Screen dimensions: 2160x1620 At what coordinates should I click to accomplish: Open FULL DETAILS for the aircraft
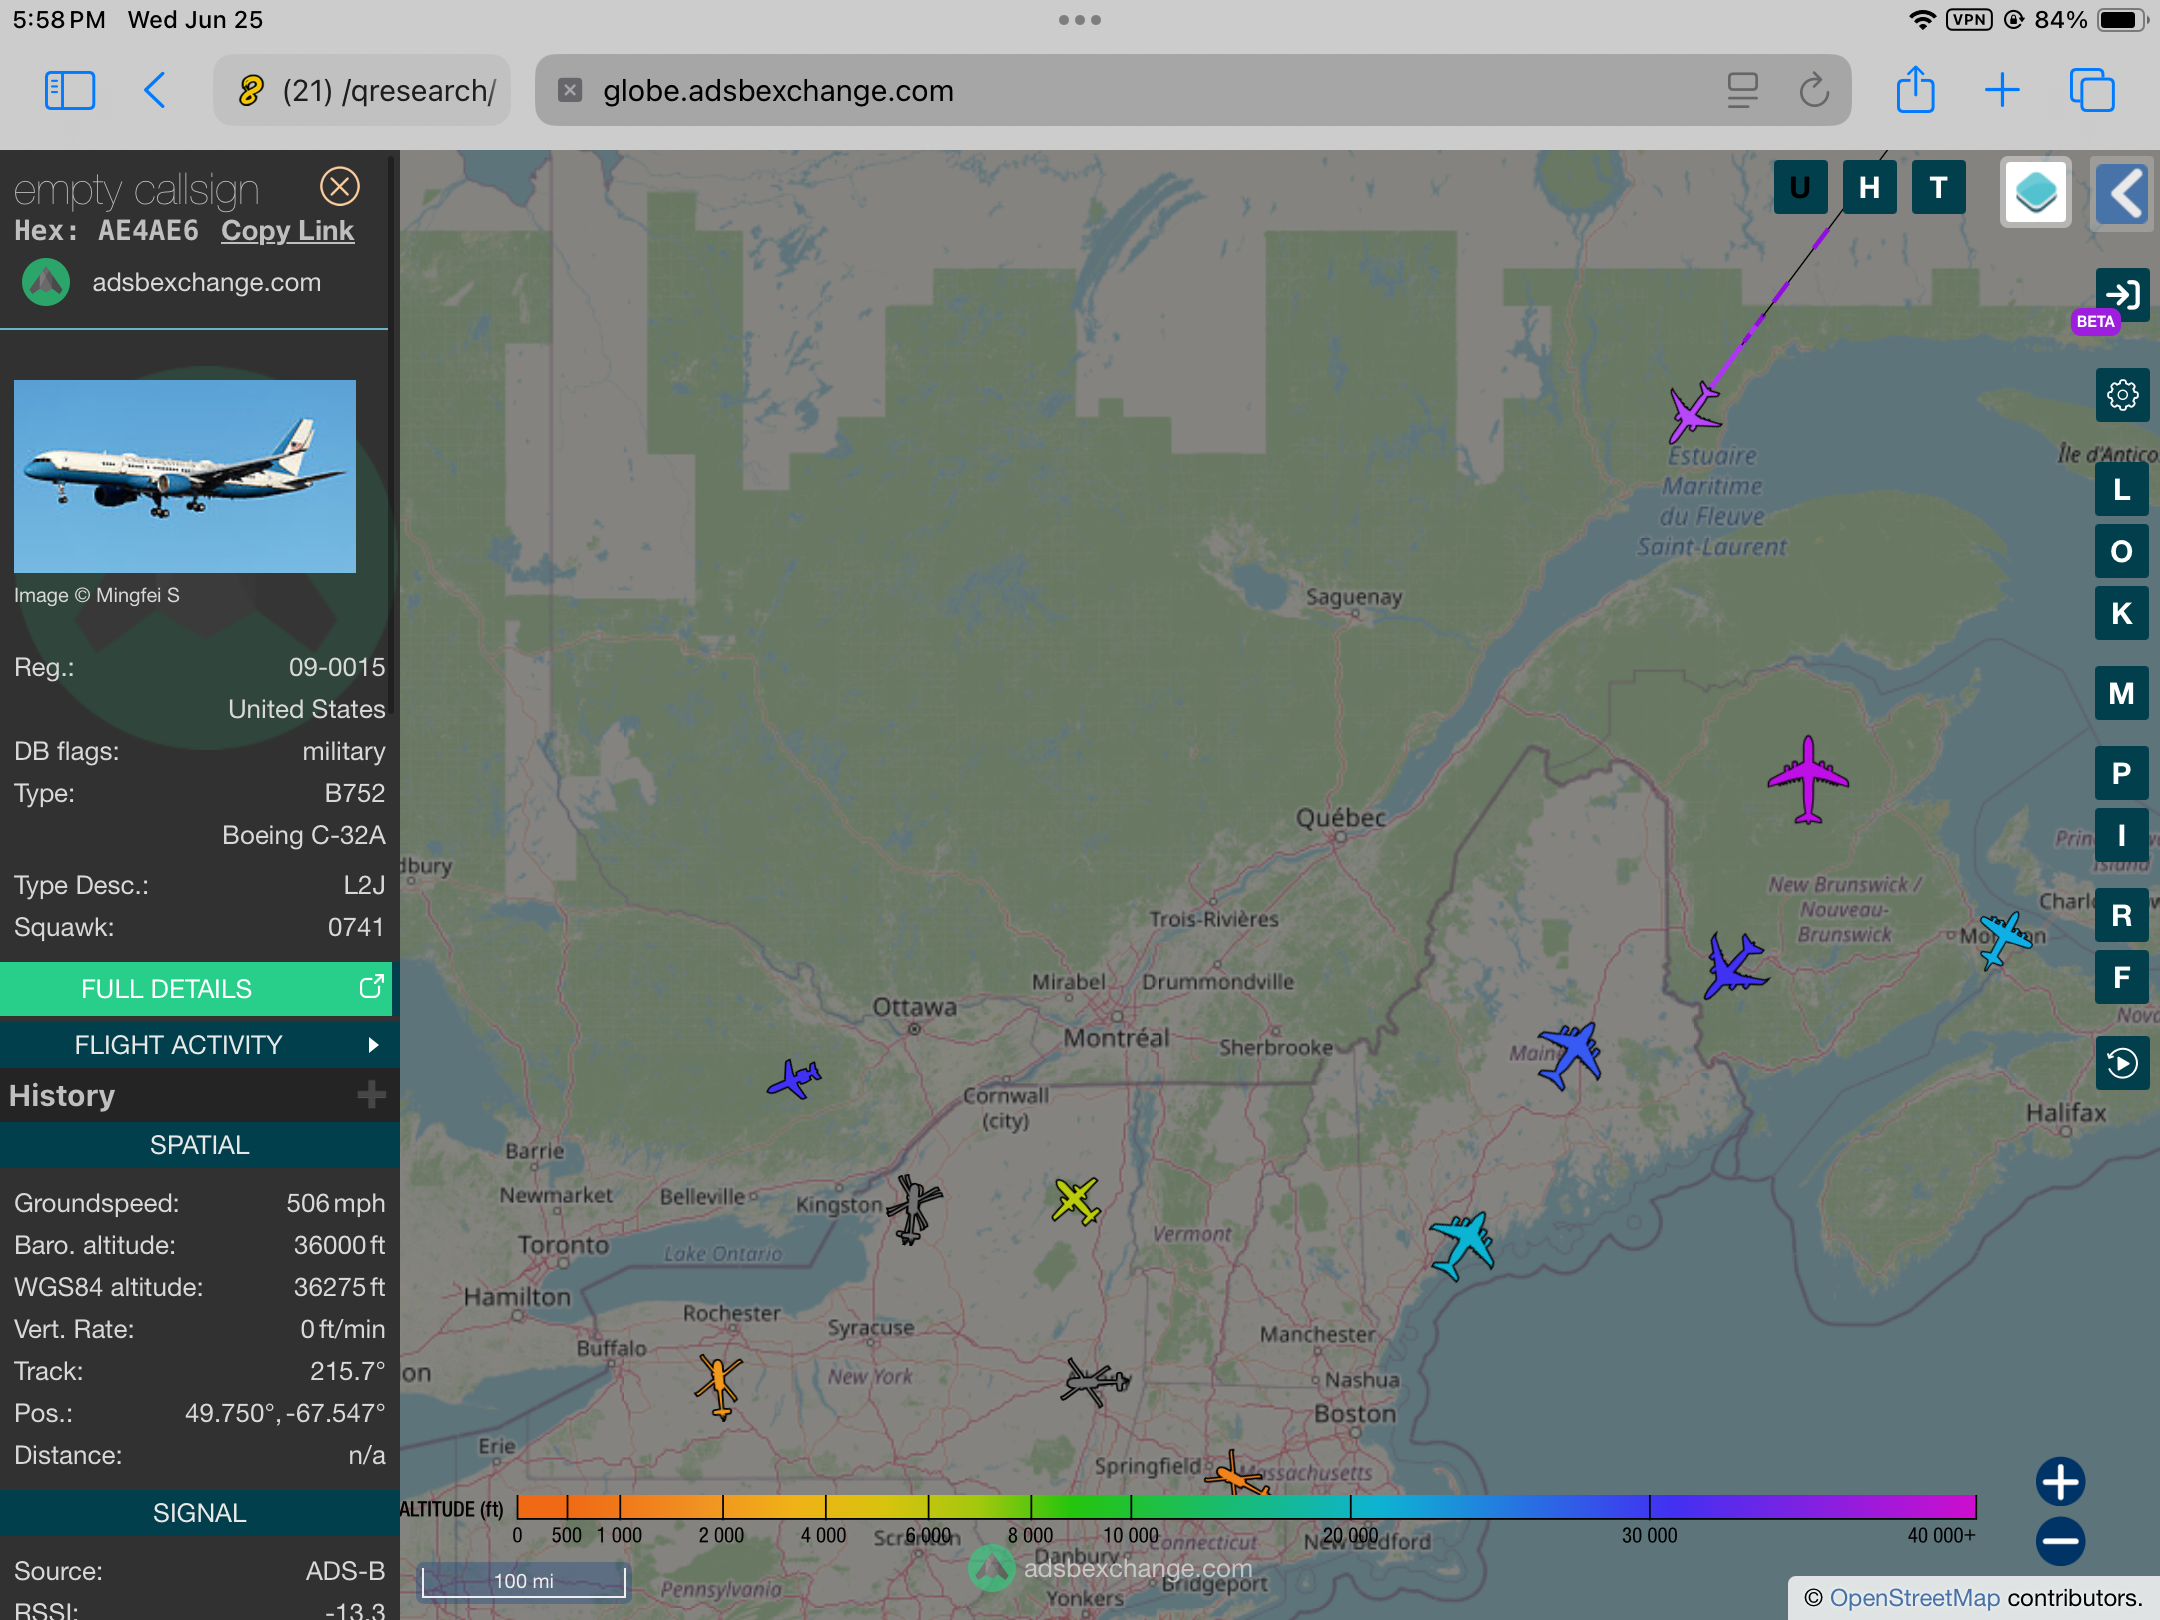[196, 988]
